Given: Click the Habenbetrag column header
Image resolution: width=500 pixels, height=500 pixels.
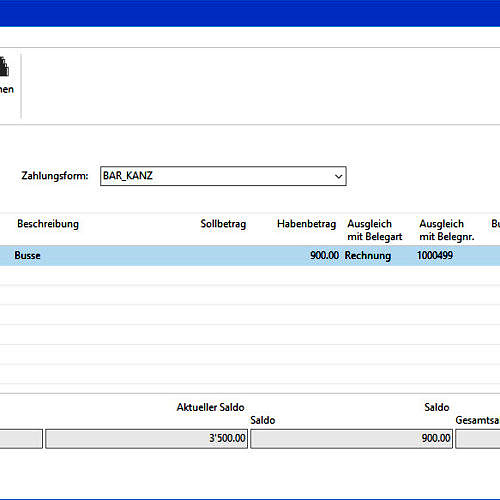Looking at the screenshot, I should [306, 224].
